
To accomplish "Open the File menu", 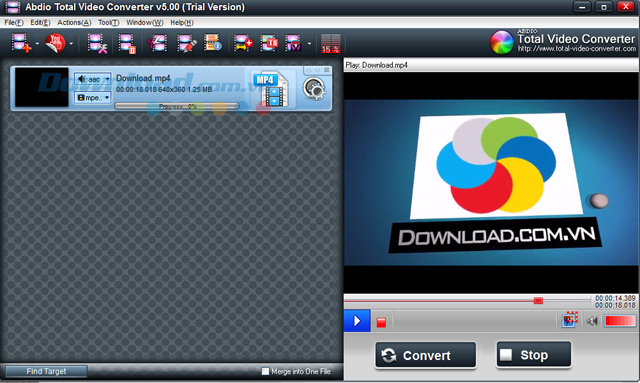I will (14, 22).
